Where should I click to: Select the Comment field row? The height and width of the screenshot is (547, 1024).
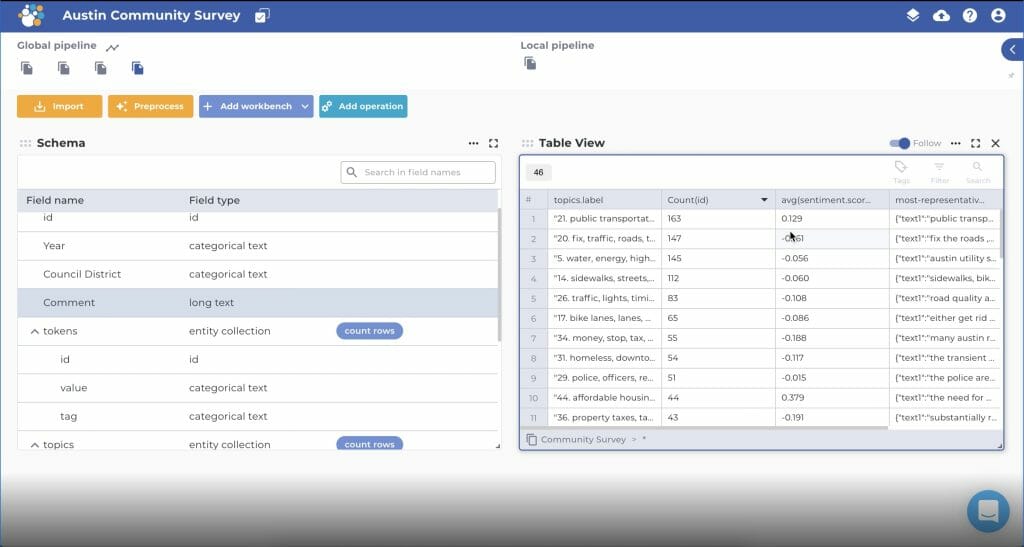pos(258,303)
